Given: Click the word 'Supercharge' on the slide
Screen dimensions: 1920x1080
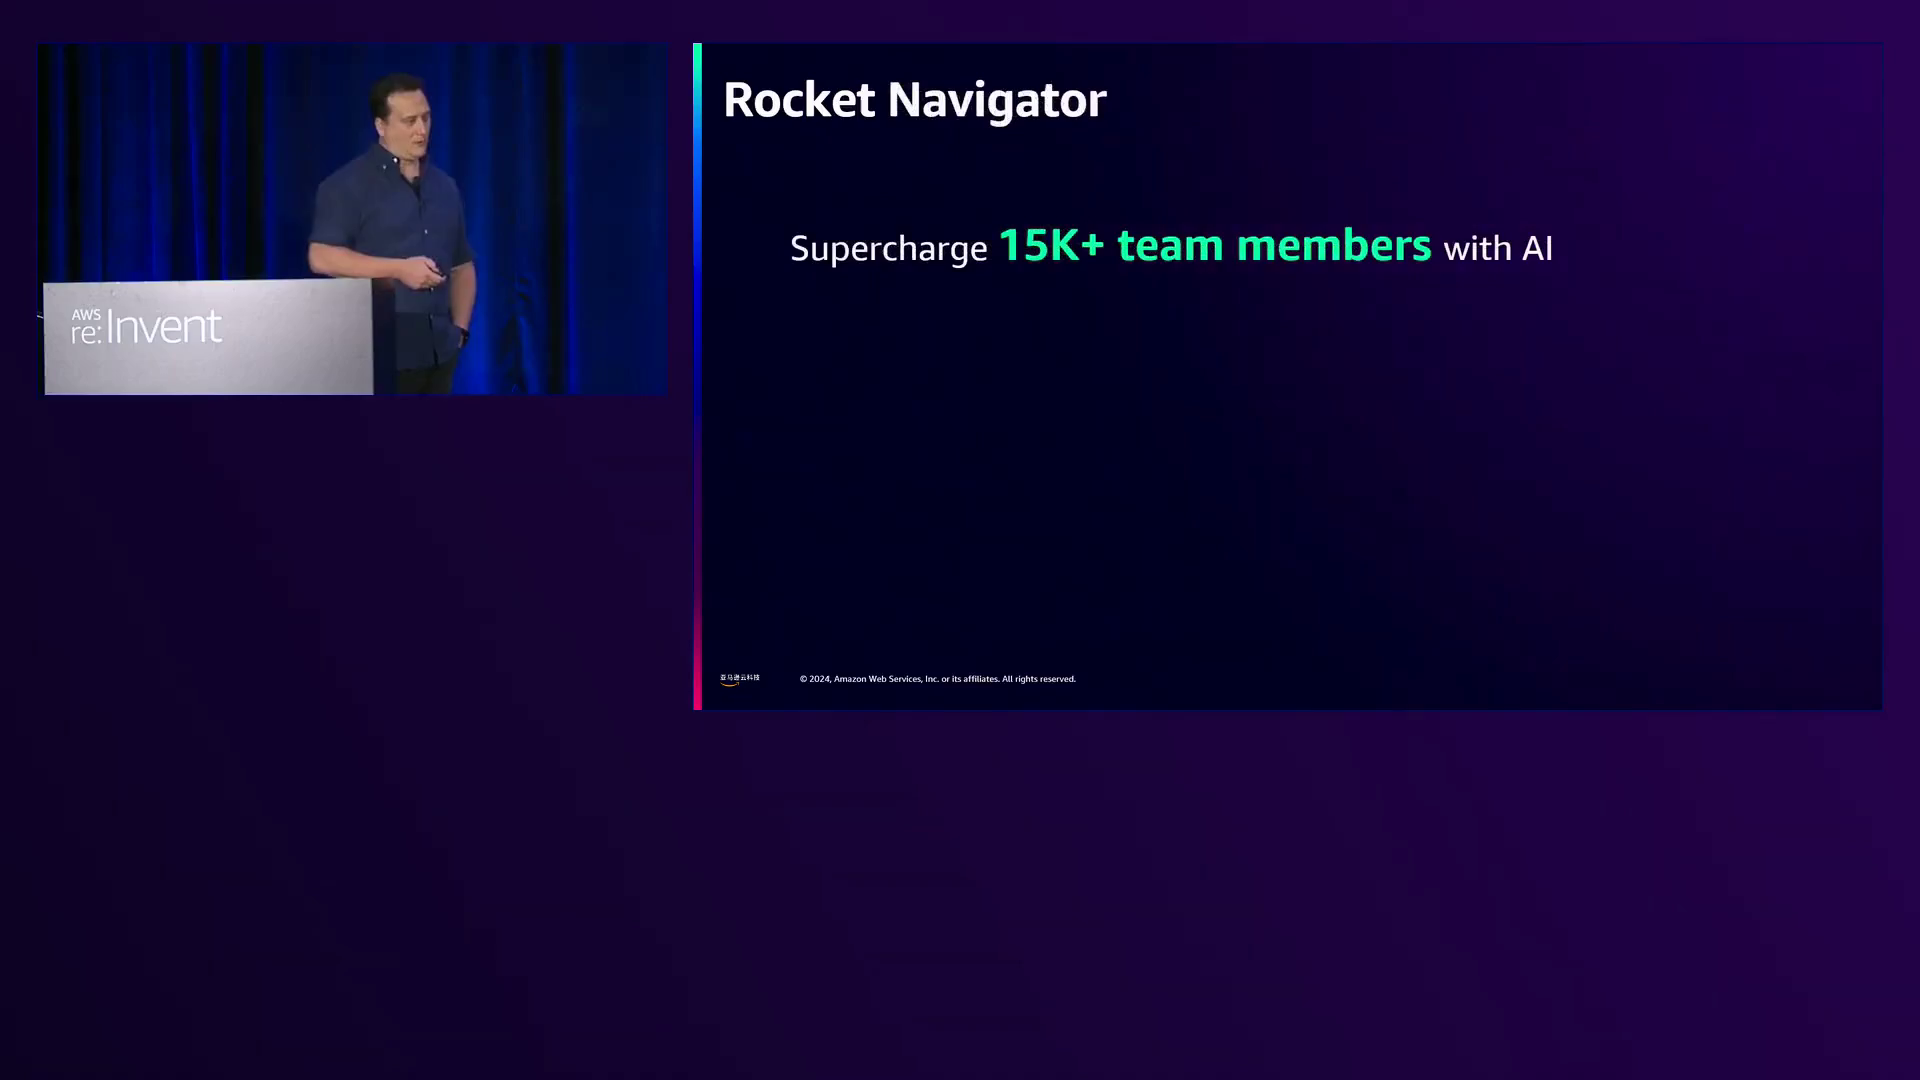Looking at the screenshot, I should pyautogui.click(x=888, y=249).
